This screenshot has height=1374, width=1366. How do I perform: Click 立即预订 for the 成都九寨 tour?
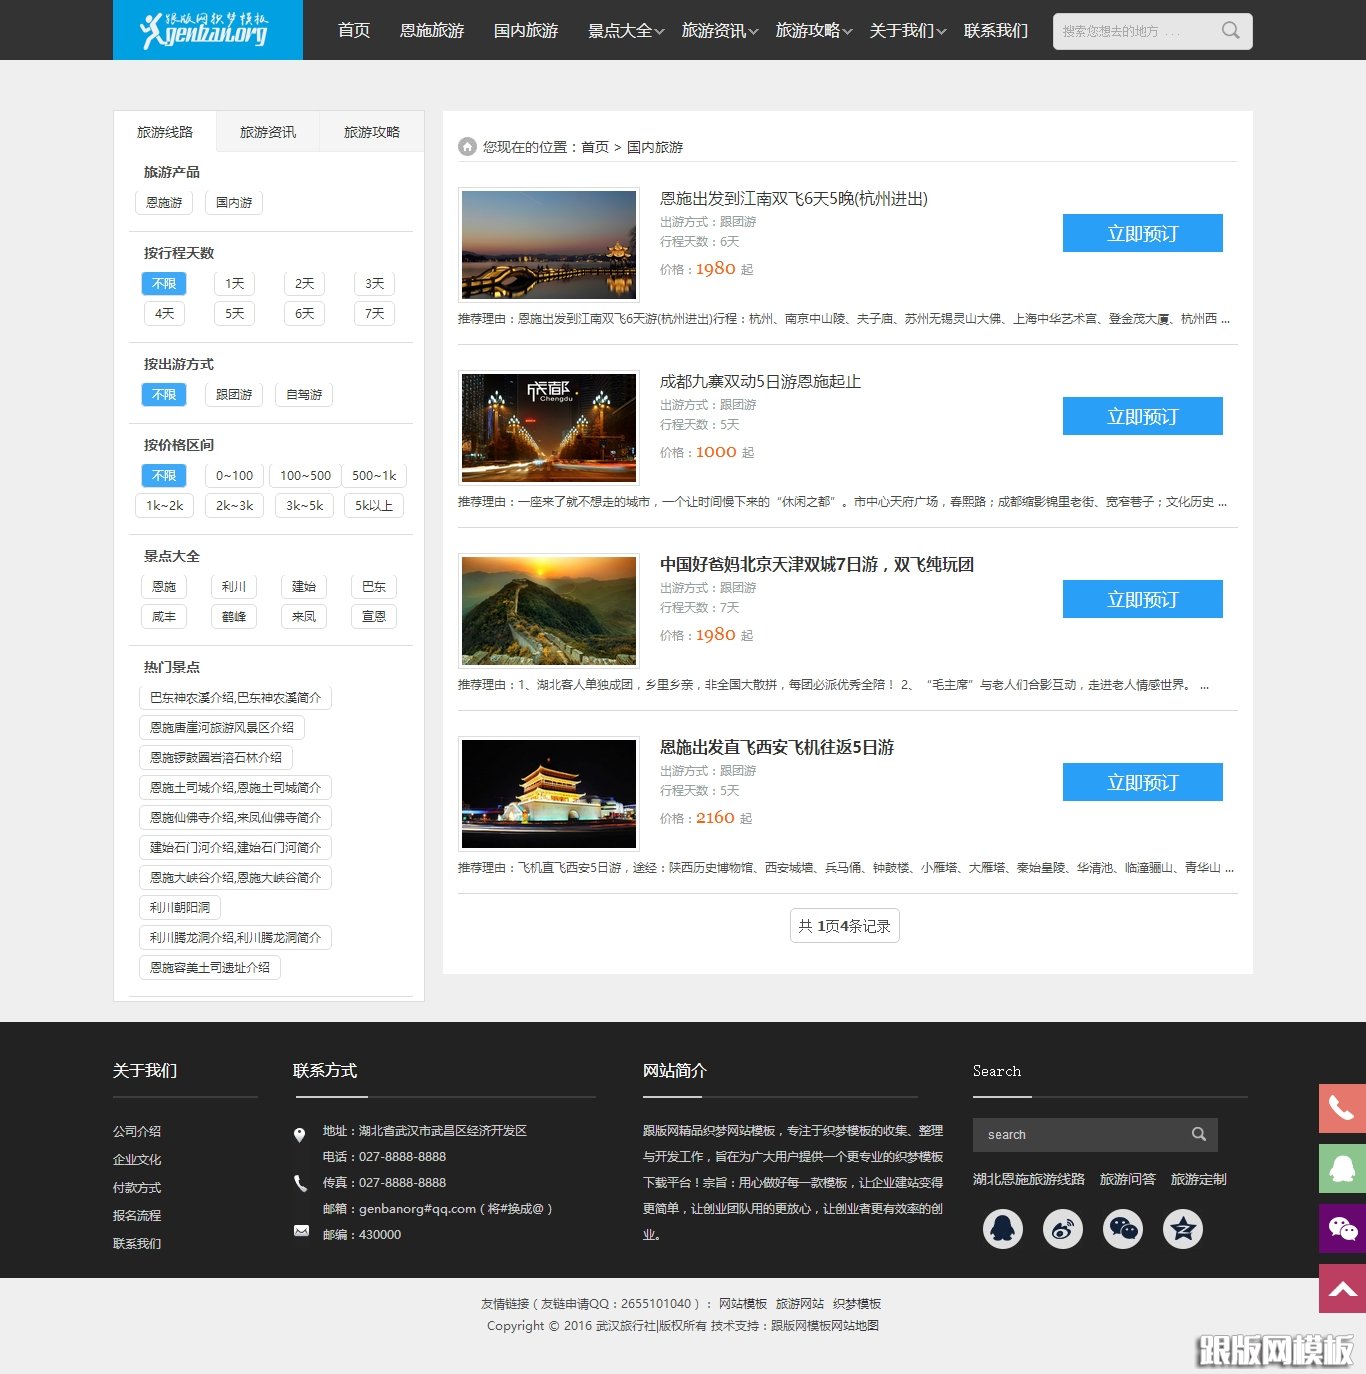1142,416
